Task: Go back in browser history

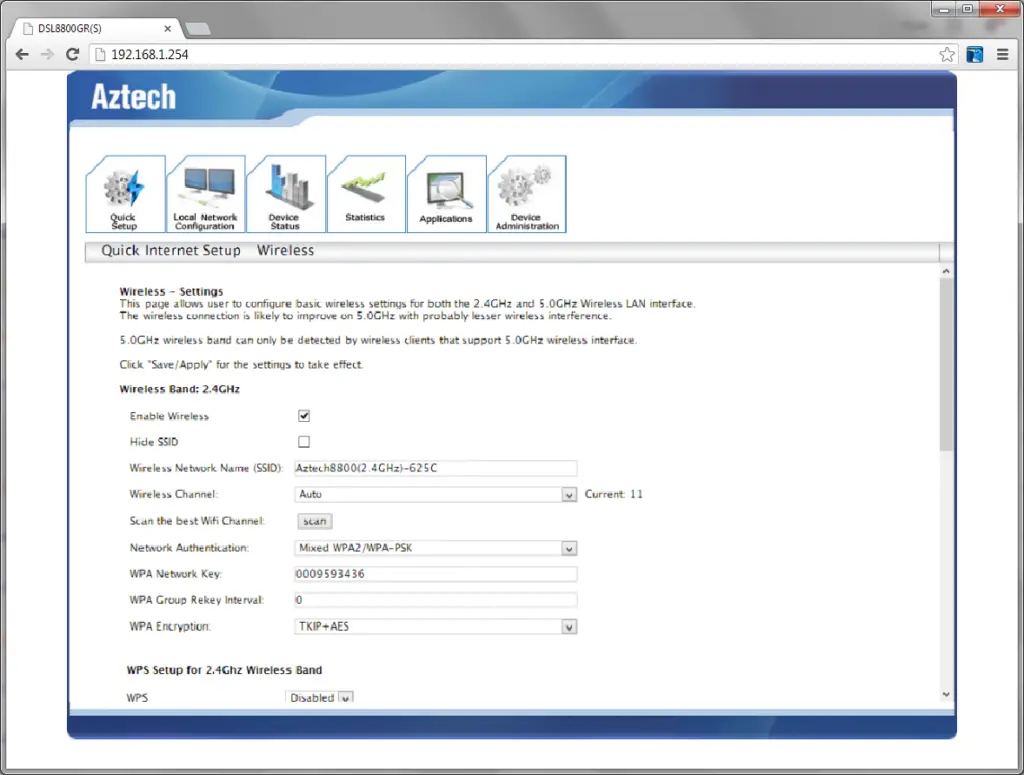Action: click(x=22, y=55)
